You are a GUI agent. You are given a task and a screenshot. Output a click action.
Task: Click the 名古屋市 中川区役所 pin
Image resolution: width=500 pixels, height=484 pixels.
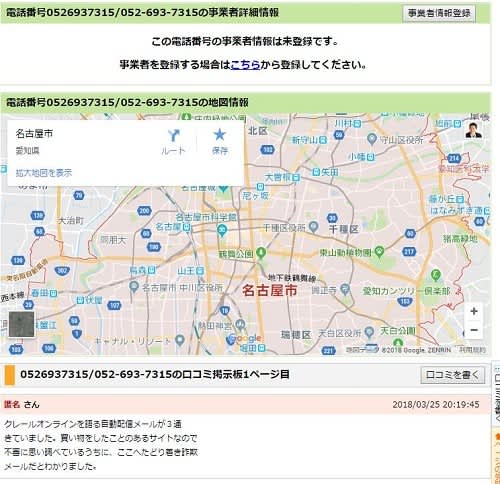pos(134,287)
